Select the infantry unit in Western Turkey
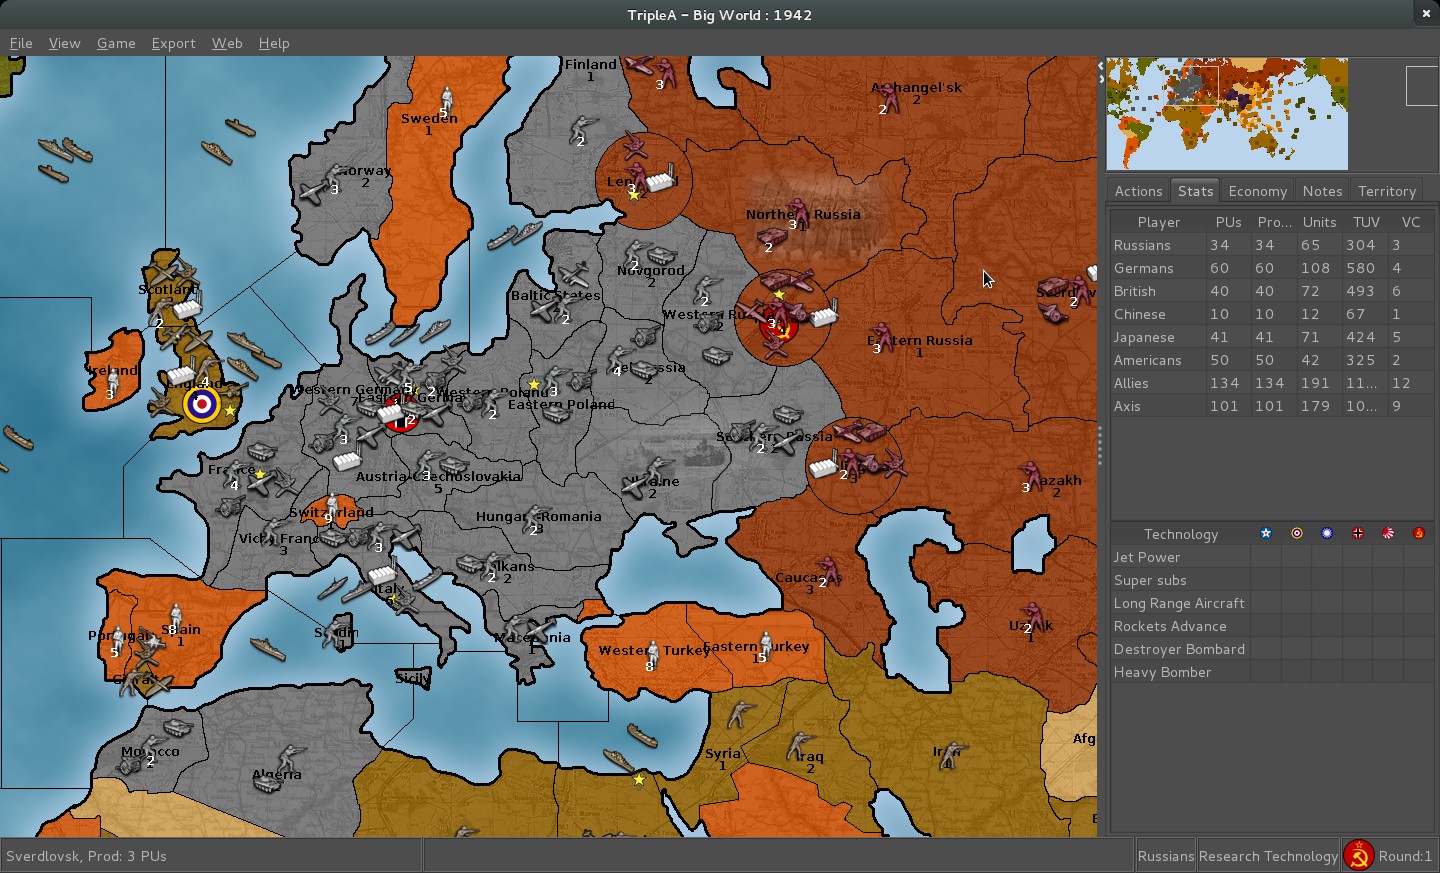1440x873 pixels. pyautogui.click(x=653, y=654)
